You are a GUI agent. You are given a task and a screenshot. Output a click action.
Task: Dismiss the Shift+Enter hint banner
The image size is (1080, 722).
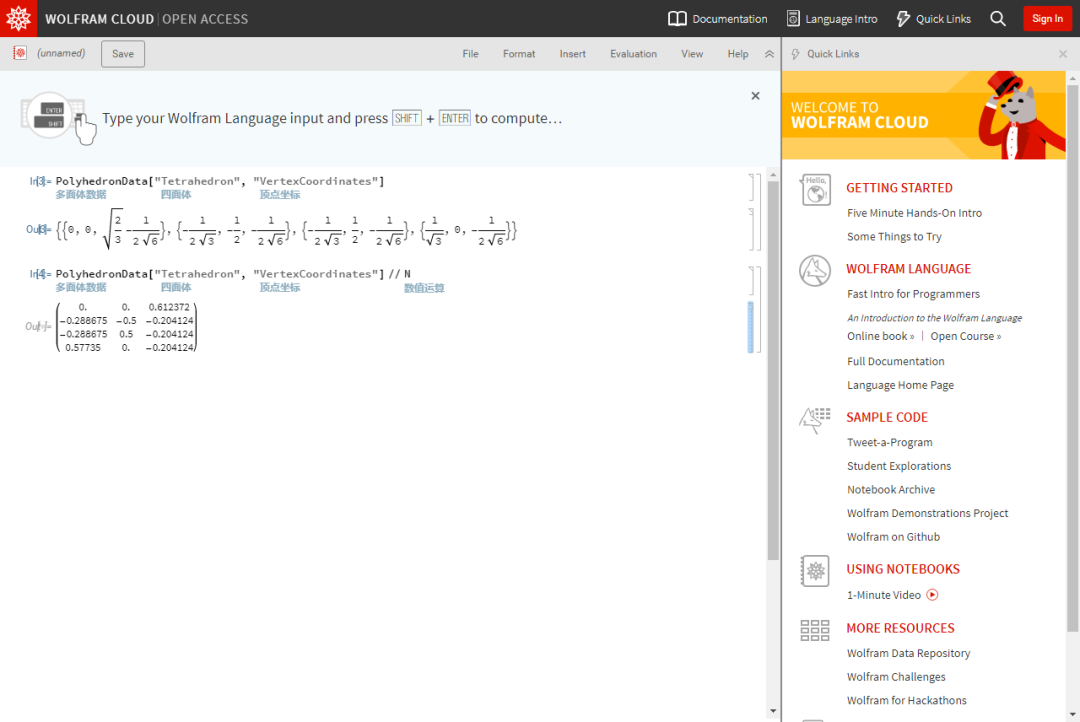(756, 96)
